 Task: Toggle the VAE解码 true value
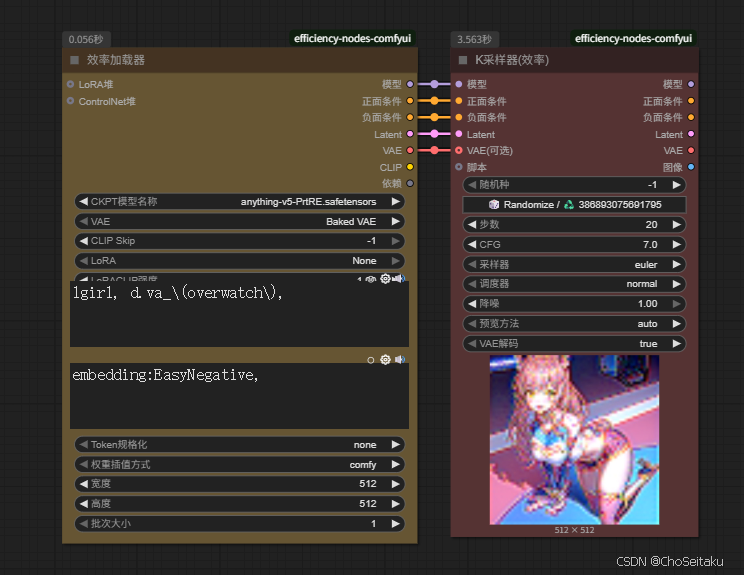point(574,343)
